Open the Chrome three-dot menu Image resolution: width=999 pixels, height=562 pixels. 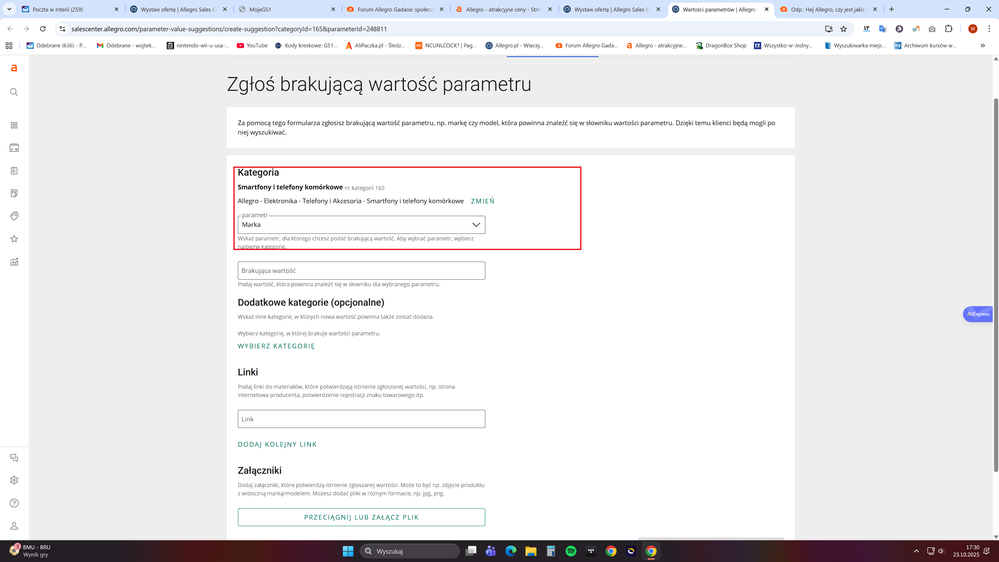989,29
